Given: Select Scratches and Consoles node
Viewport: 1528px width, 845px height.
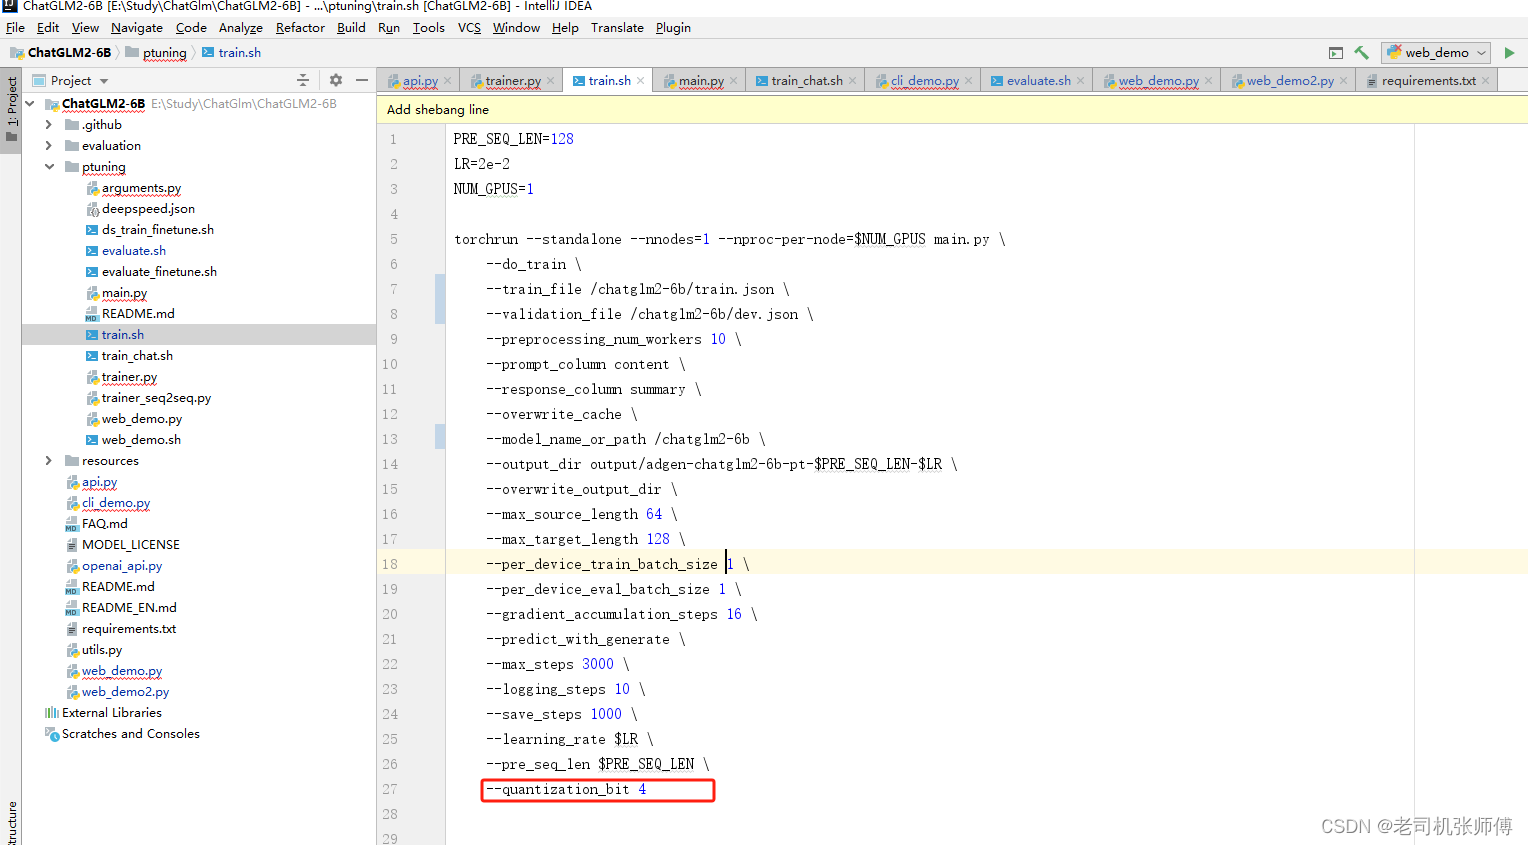Looking at the screenshot, I should click(131, 734).
